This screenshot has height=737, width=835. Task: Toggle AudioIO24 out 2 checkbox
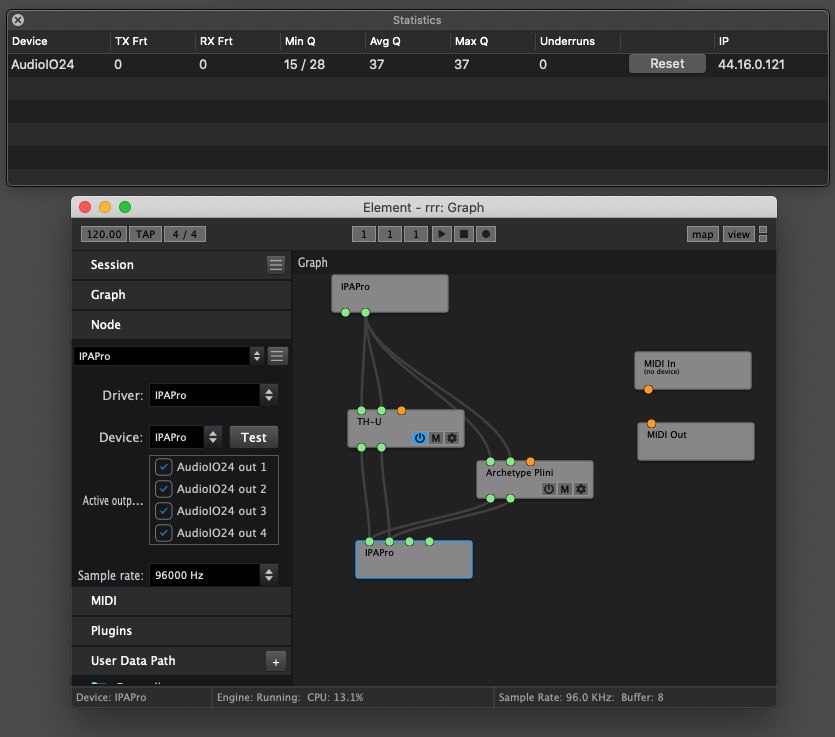coord(163,489)
